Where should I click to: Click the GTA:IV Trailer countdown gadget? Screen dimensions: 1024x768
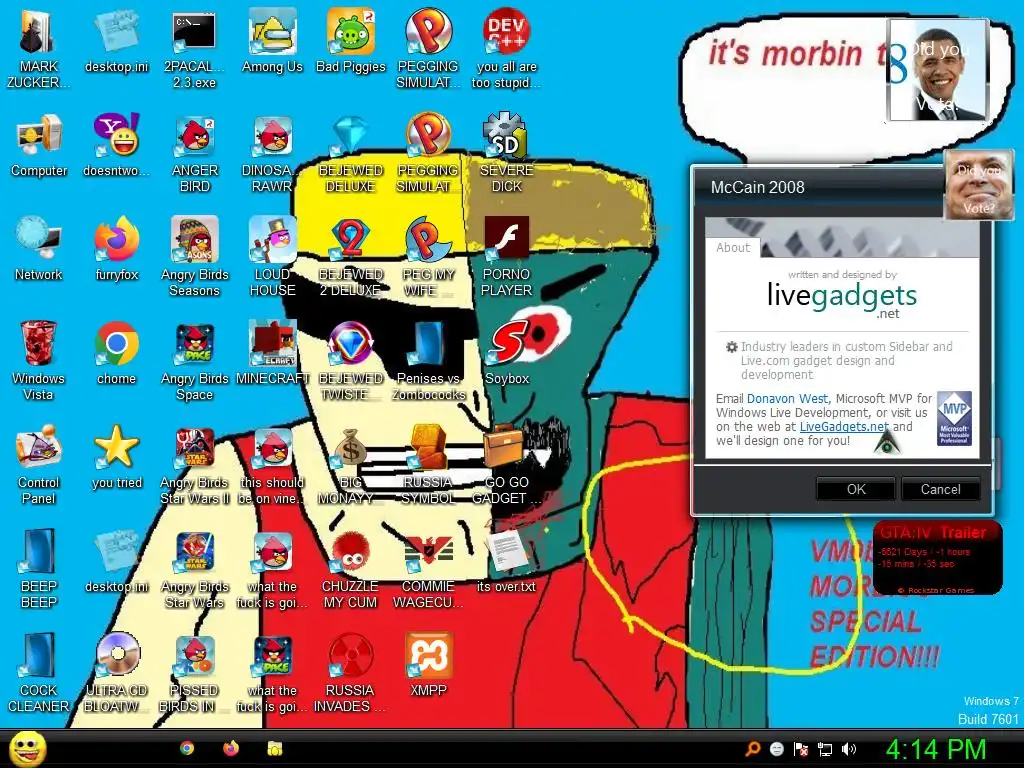point(937,558)
